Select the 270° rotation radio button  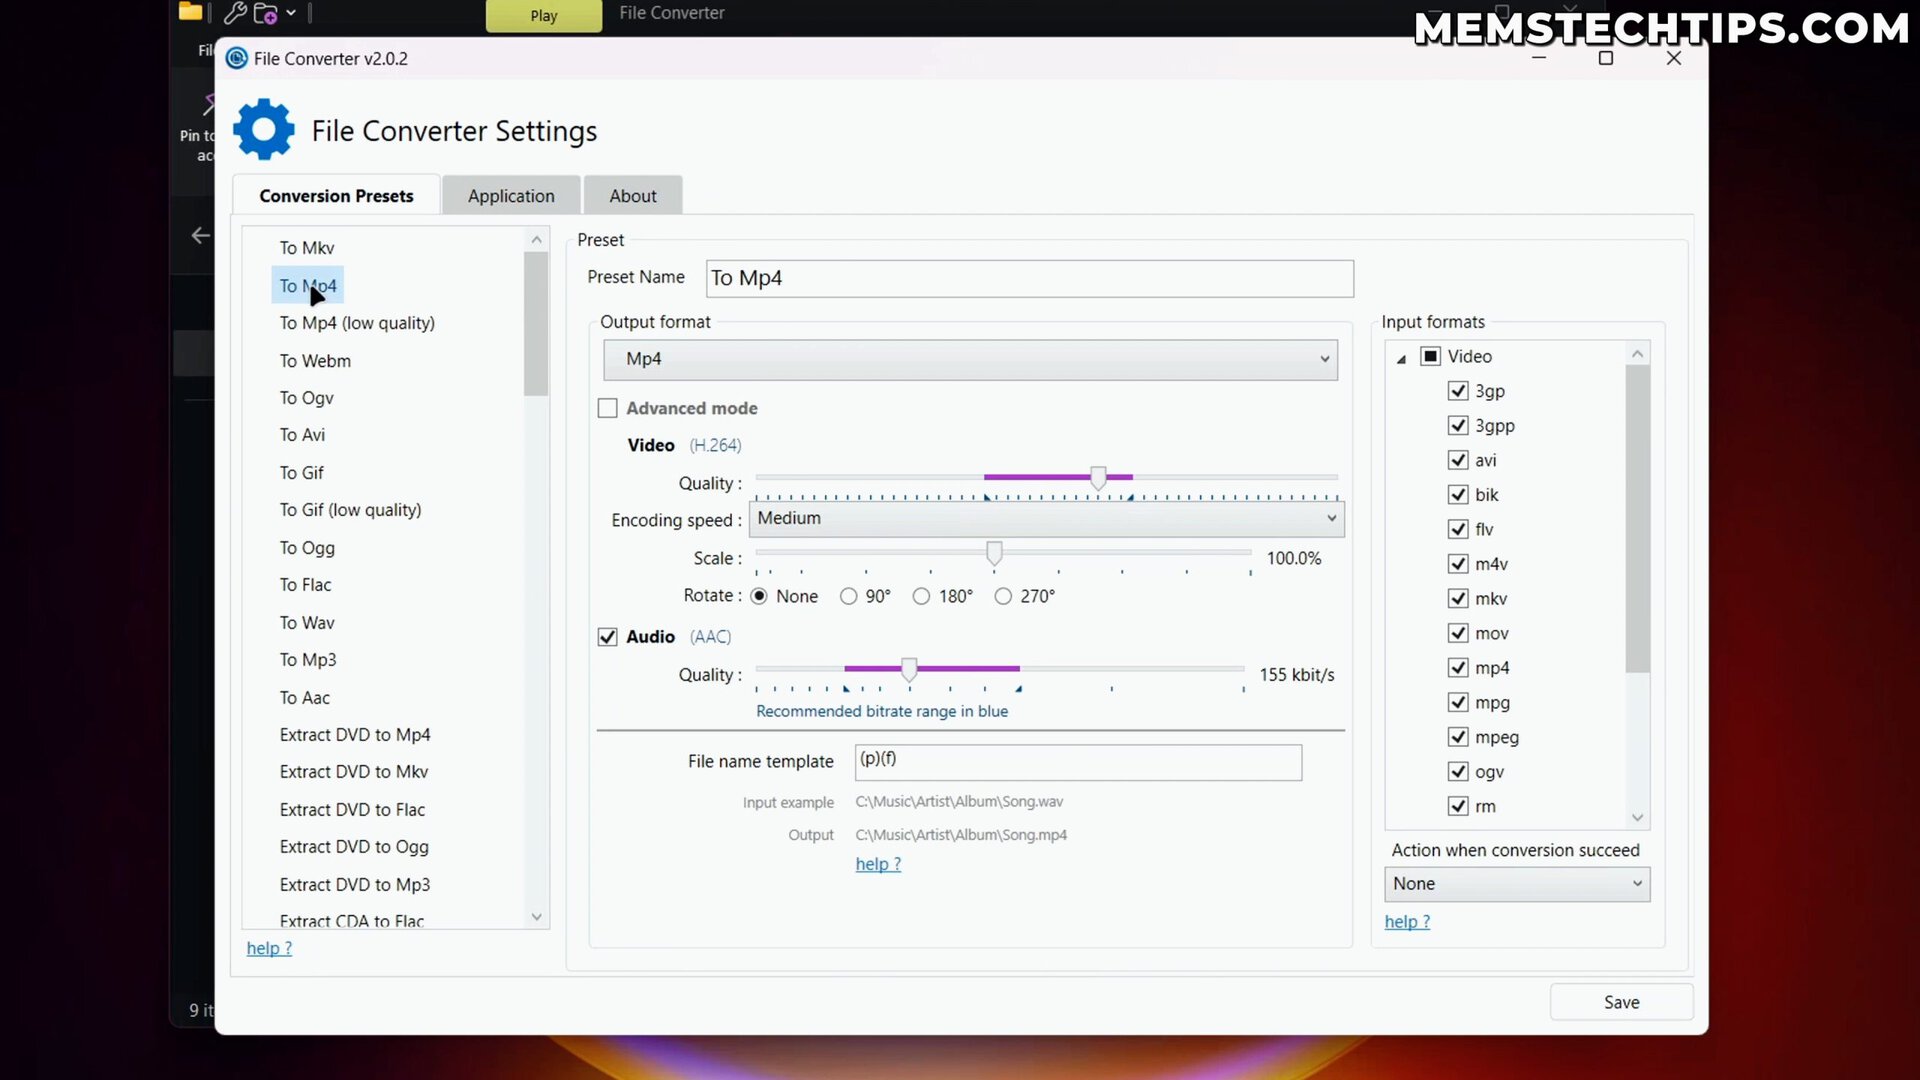pos(1003,596)
